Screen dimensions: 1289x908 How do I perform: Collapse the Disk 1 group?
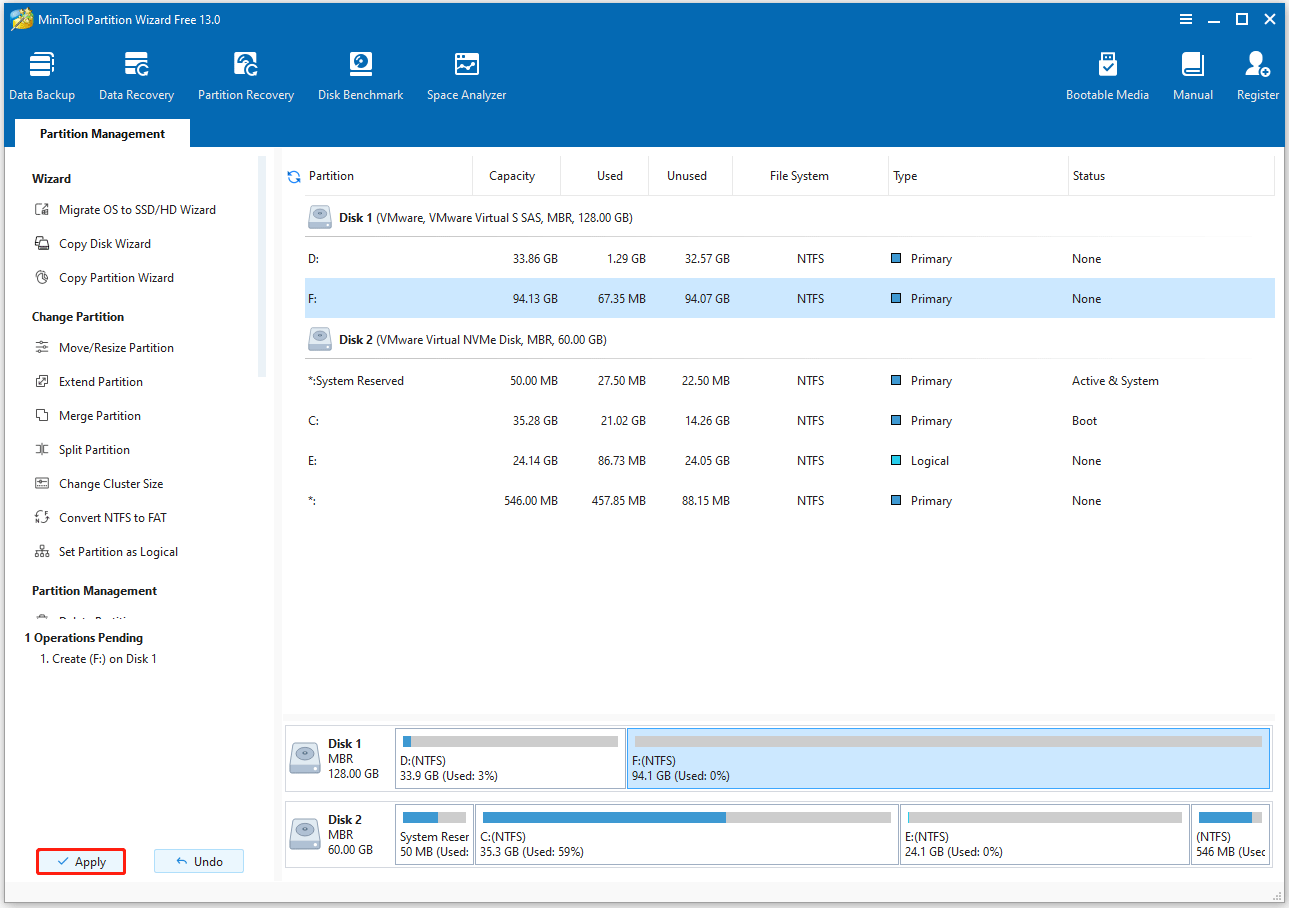320,217
